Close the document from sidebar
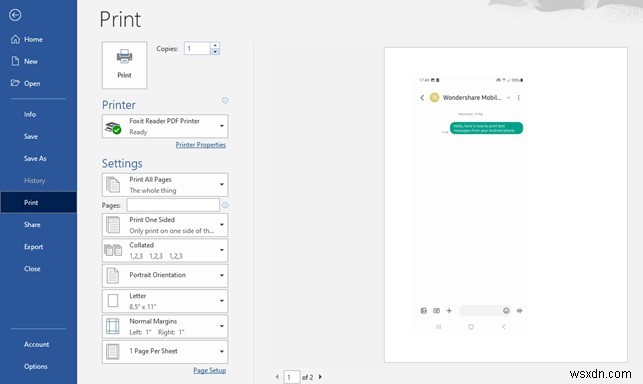The width and height of the screenshot is (643, 384). 32,269
